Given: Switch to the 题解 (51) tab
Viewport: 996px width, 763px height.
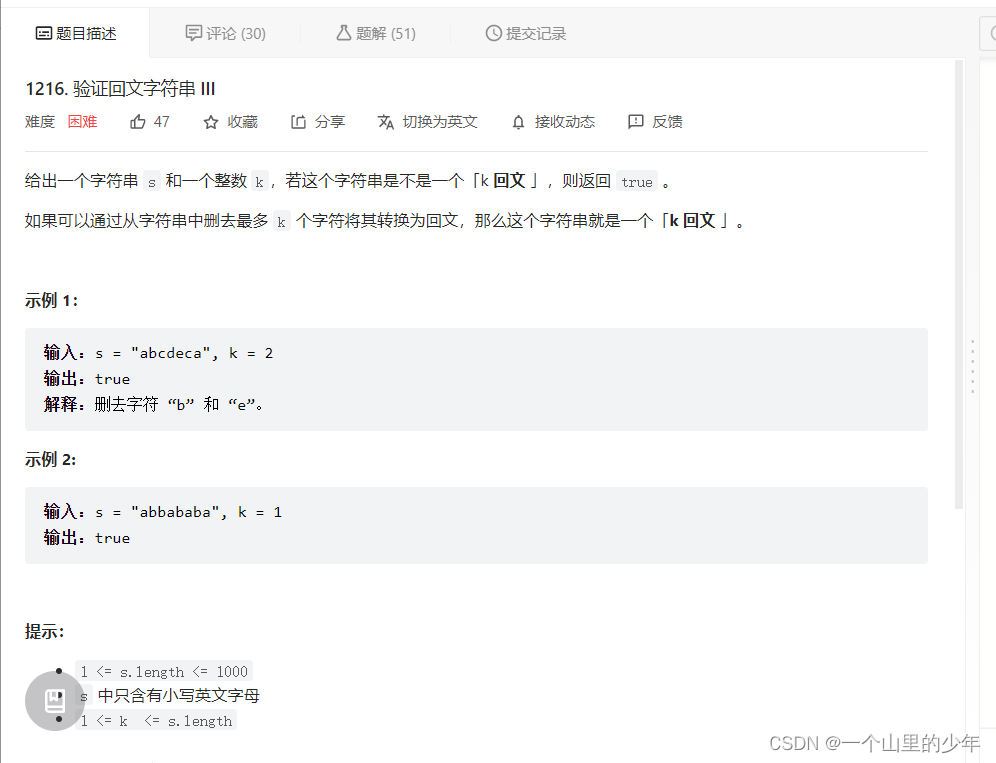Looking at the screenshot, I should [x=375, y=32].
